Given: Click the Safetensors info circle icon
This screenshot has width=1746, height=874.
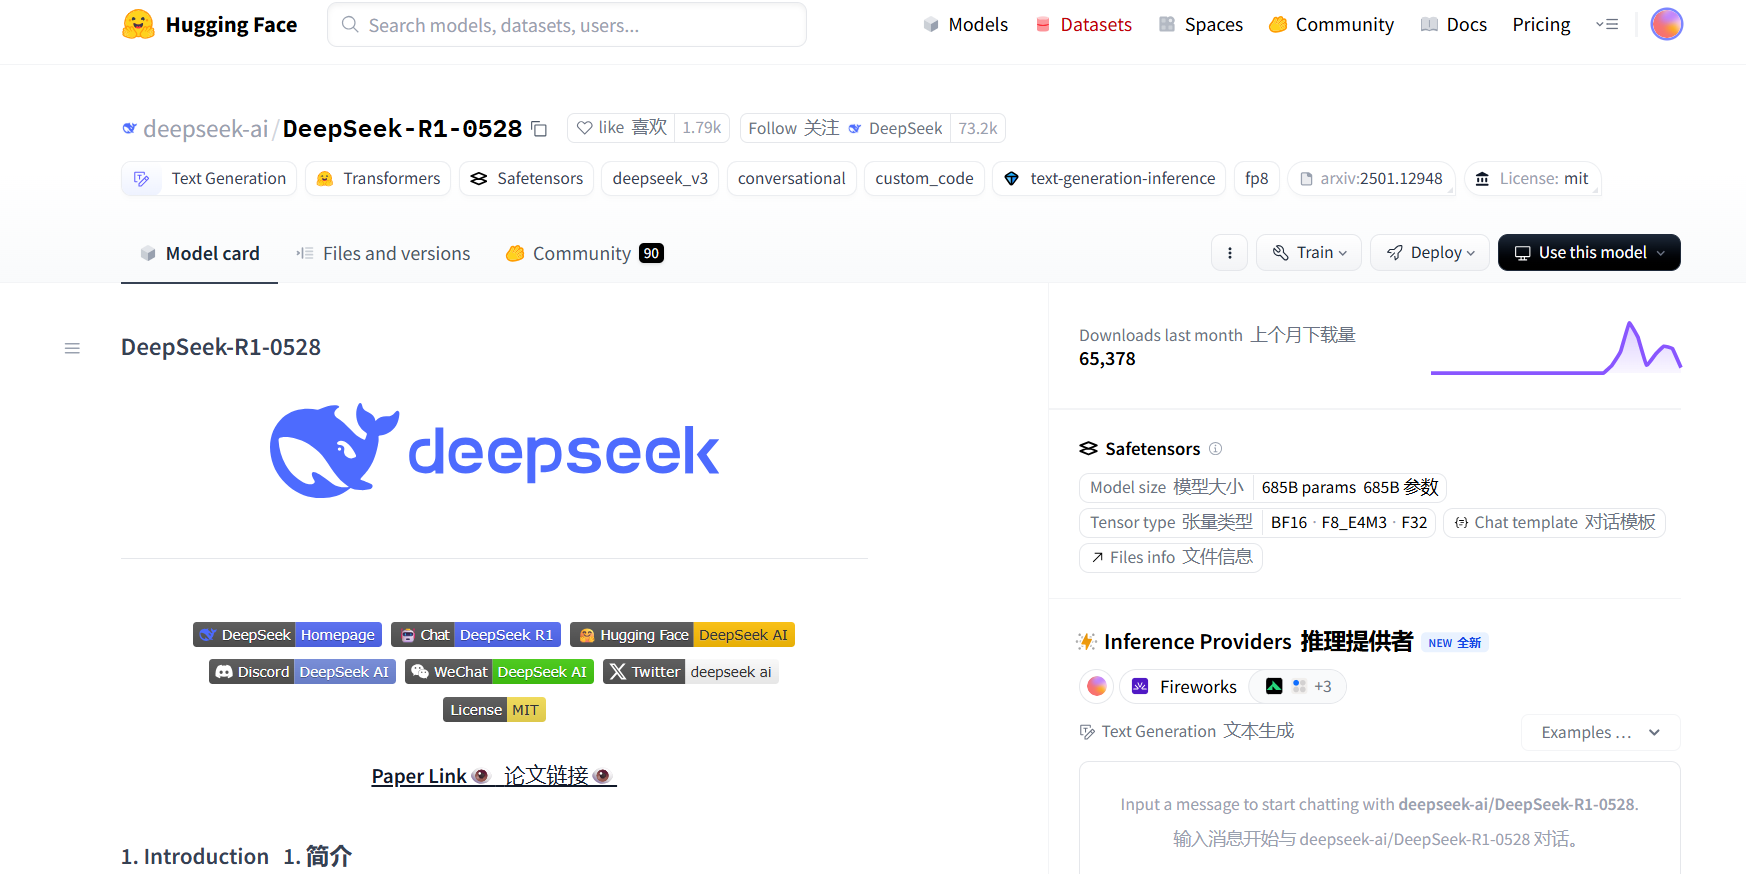Looking at the screenshot, I should click(1215, 449).
